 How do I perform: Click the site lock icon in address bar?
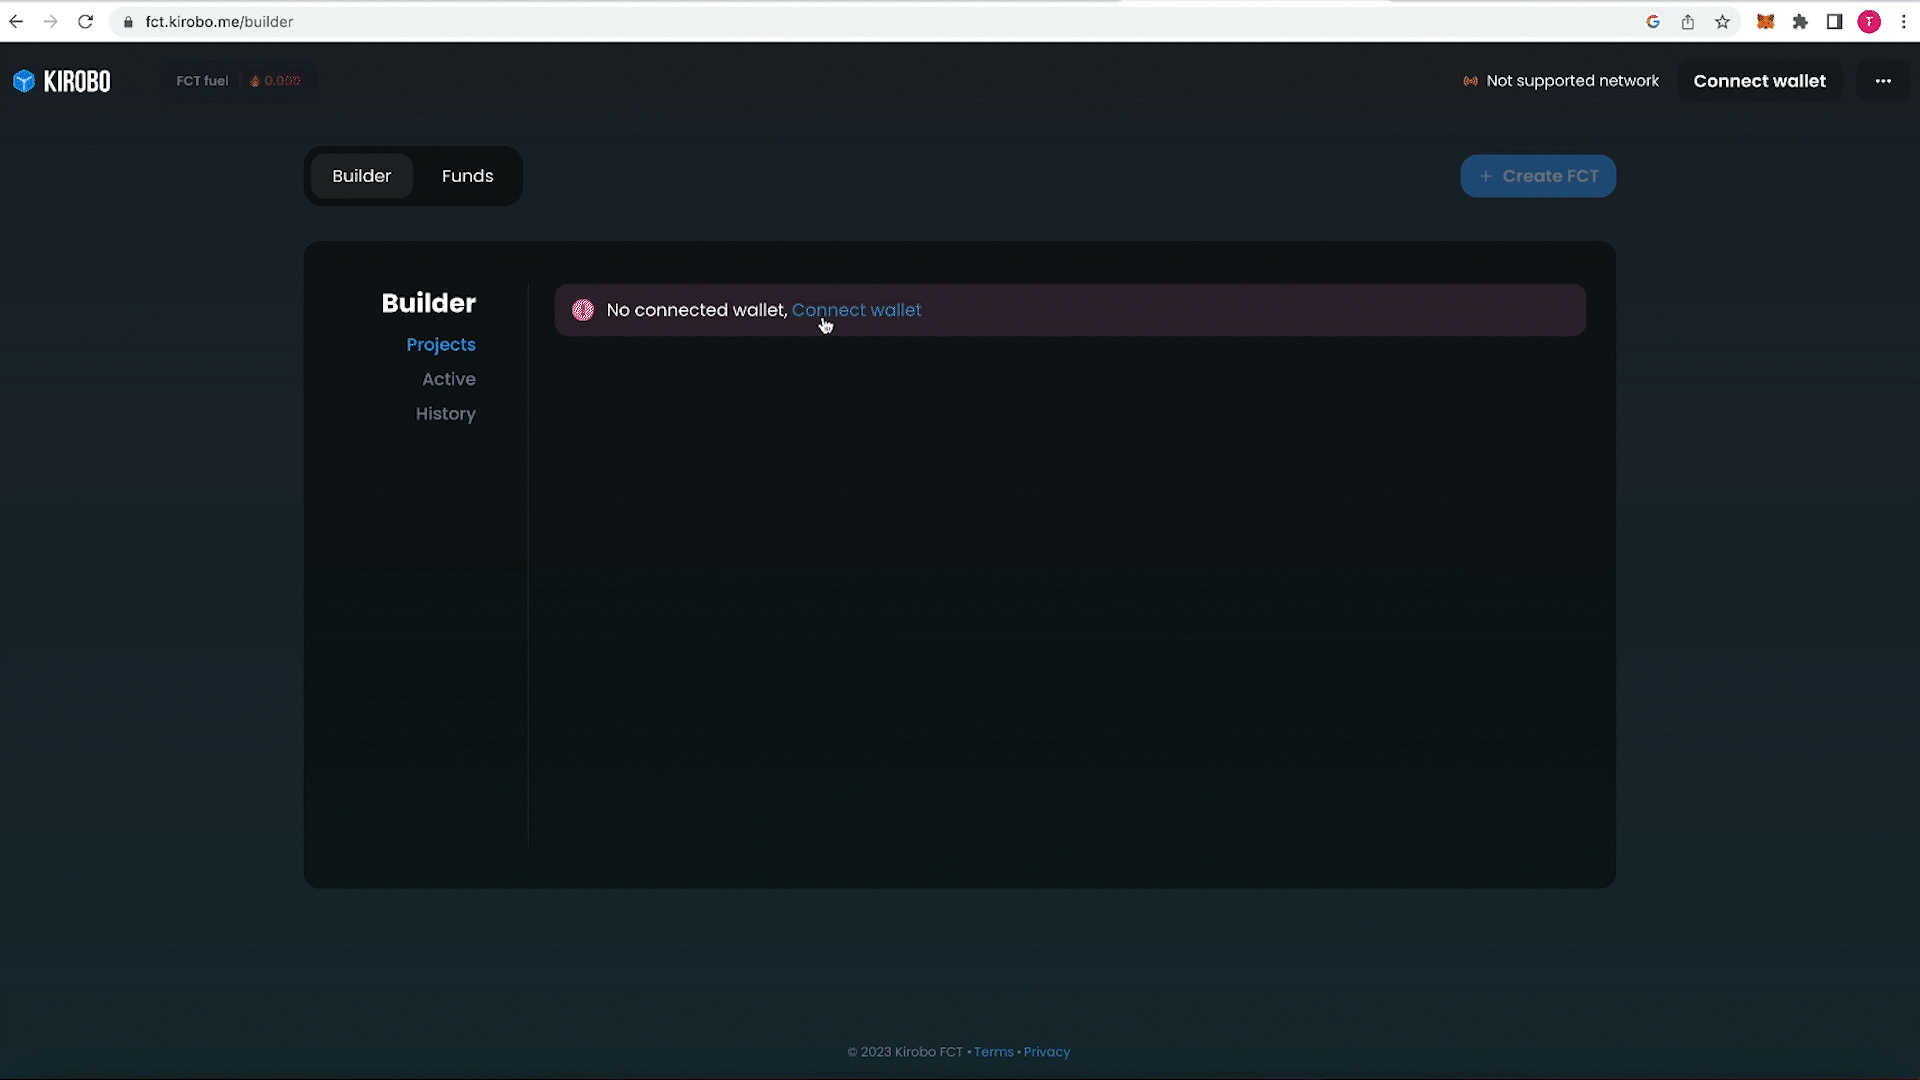coord(128,22)
